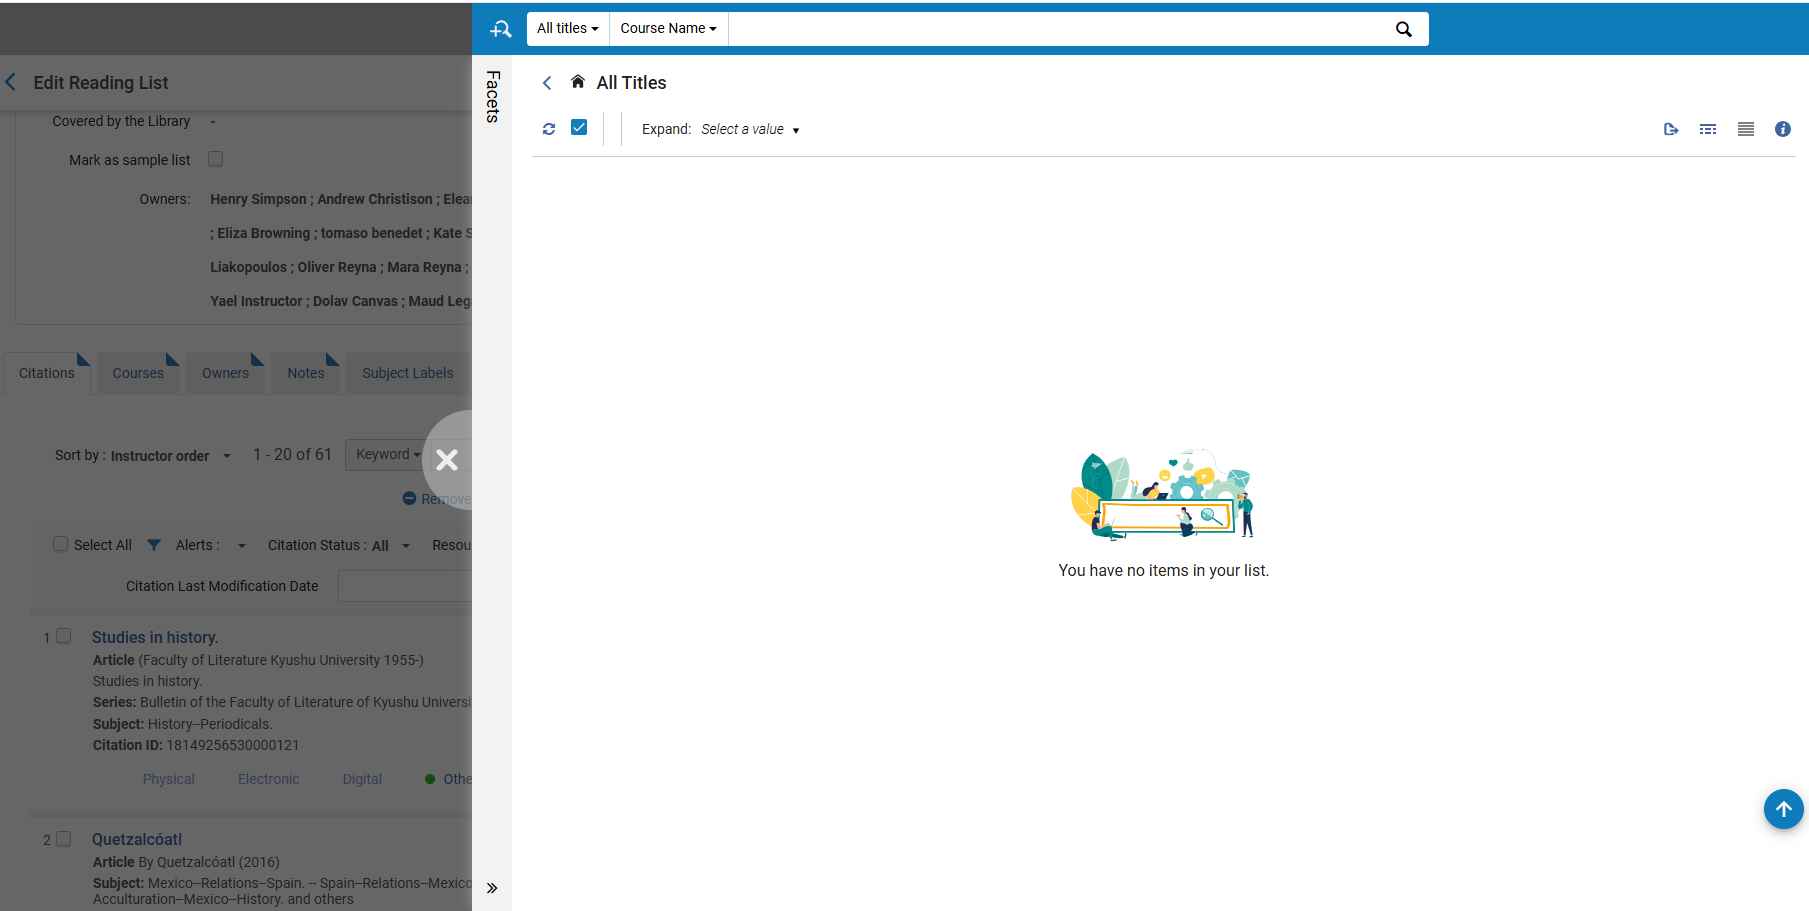Switch to the Citations tab
The image size is (1809, 911).
coord(47,373)
